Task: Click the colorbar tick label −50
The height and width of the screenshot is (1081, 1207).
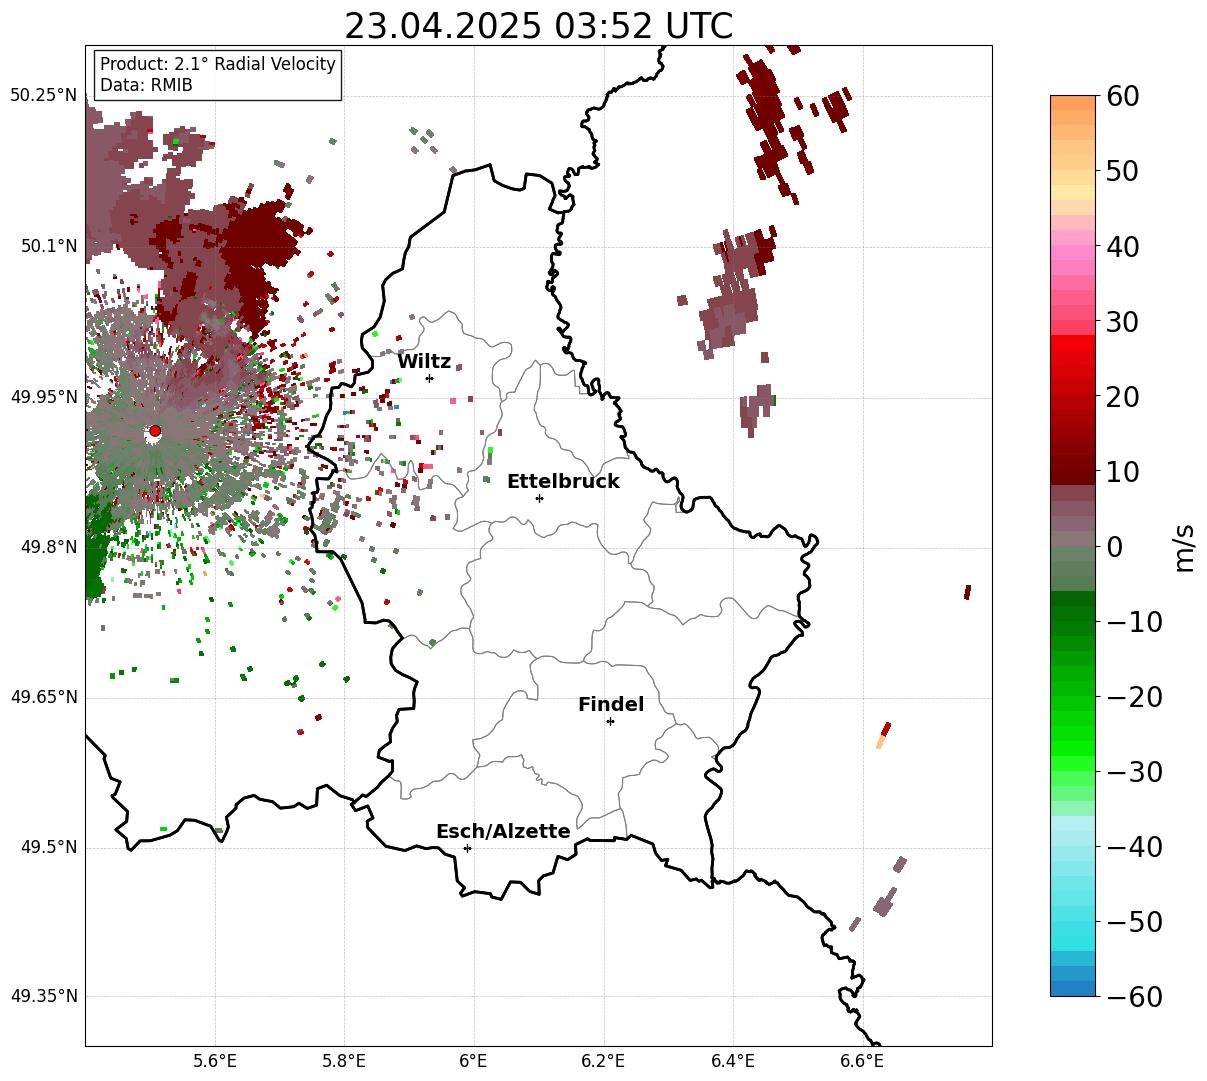Action: (x=1134, y=921)
